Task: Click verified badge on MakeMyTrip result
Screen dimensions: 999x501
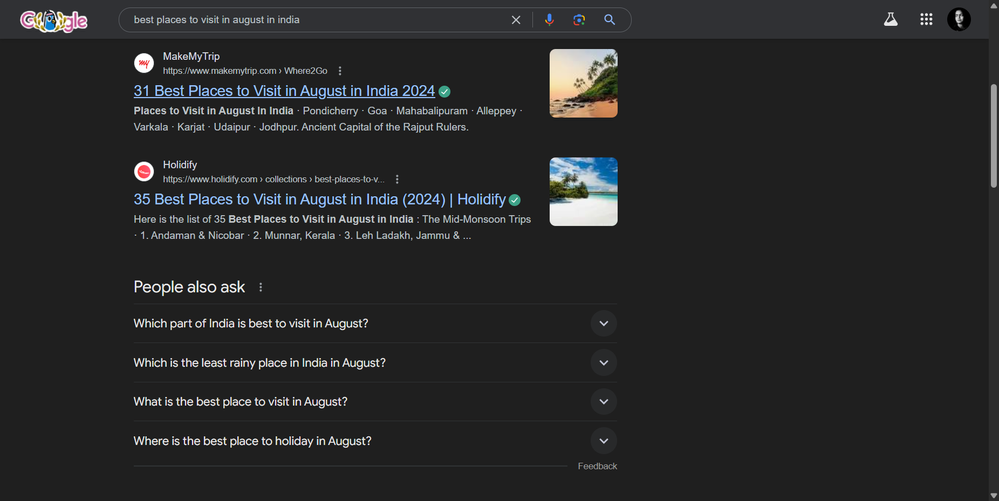Action: [x=445, y=92]
